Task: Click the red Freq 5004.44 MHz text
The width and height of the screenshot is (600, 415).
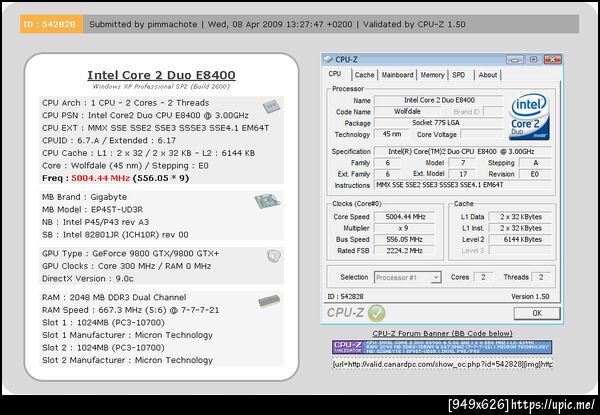Action: click(x=101, y=178)
